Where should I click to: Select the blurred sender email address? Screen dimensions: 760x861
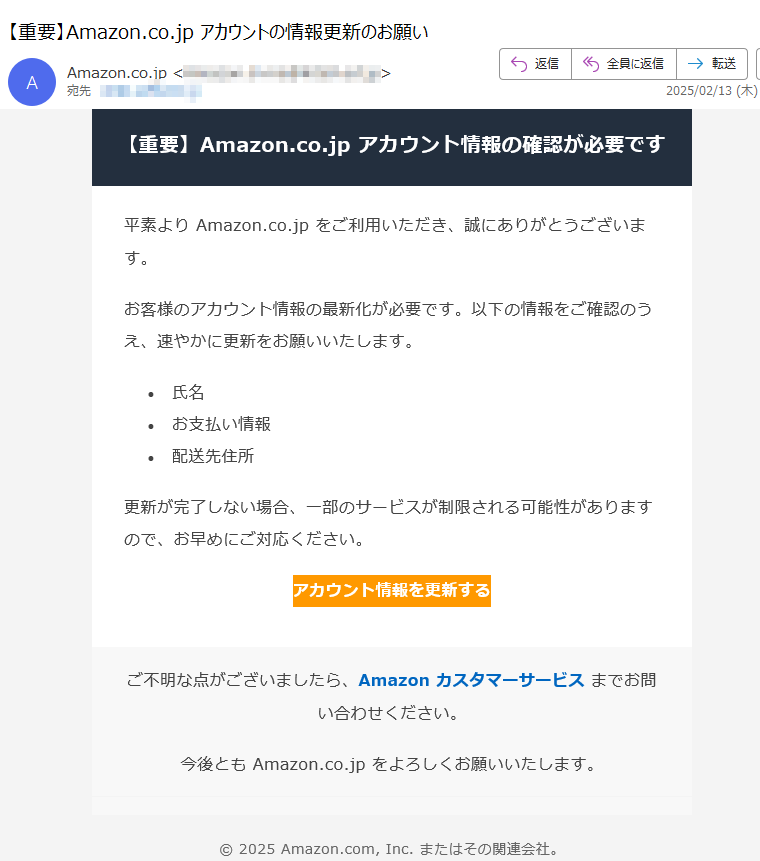pyautogui.click(x=282, y=73)
